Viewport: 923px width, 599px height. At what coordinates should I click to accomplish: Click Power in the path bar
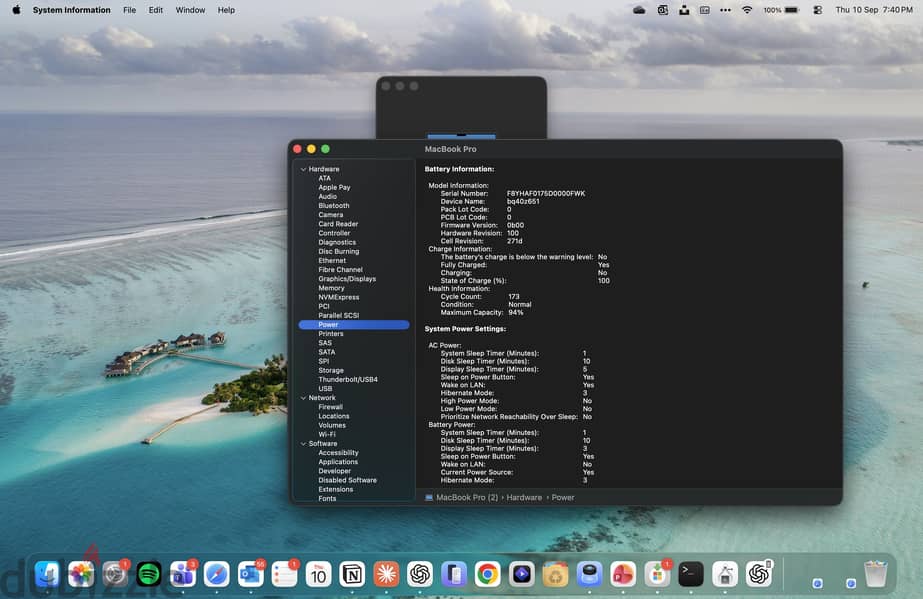click(563, 497)
